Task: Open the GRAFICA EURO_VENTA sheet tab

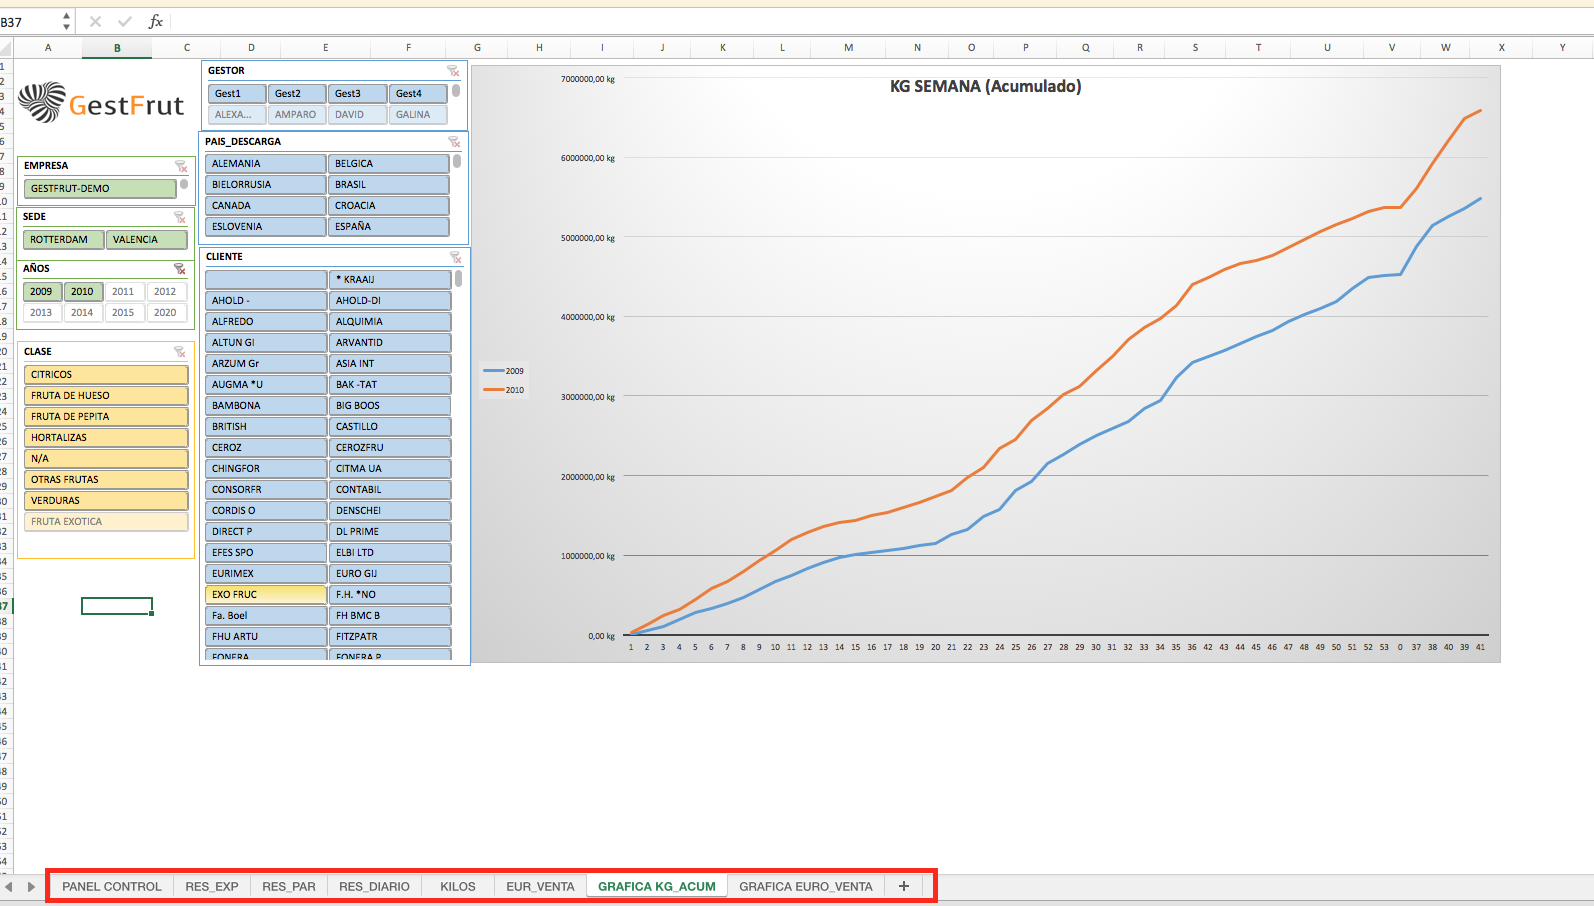Action: point(805,886)
